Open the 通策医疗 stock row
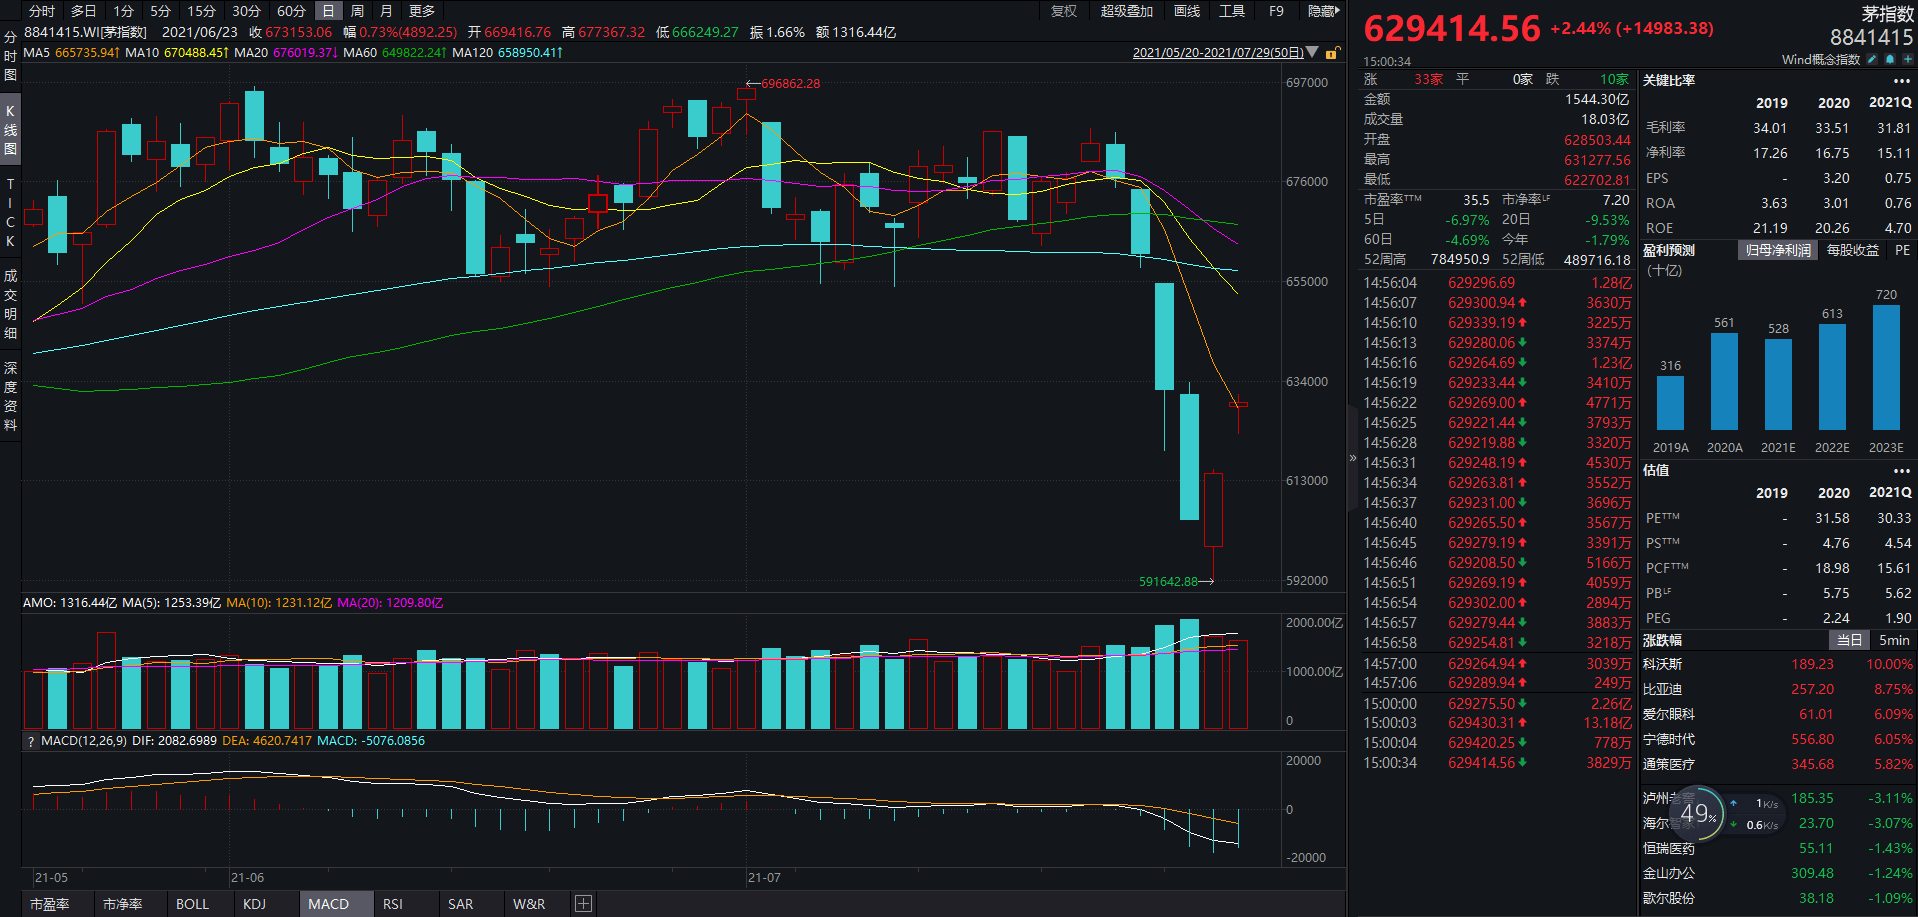Screen dimensions: 1918x917 coord(1778,764)
